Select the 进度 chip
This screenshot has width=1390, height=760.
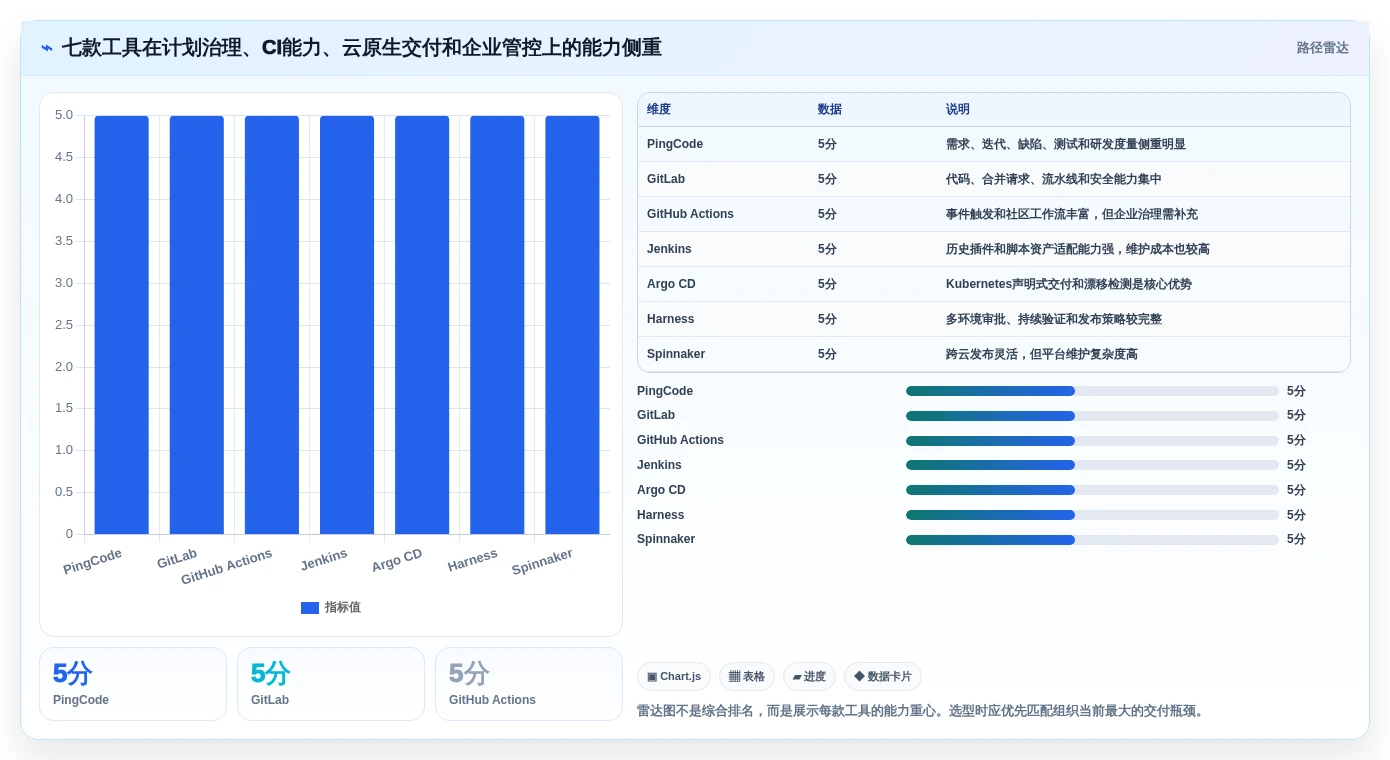coord(809,677)
